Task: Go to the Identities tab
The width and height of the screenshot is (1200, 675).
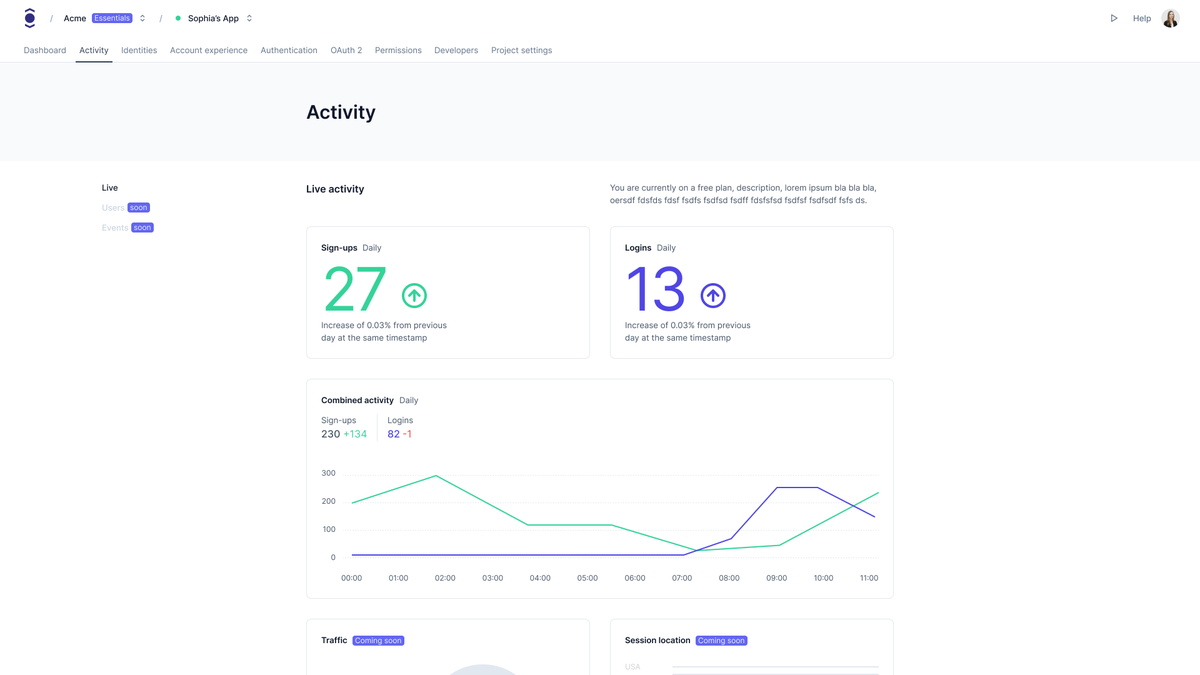Action: (x=139, y=50)
